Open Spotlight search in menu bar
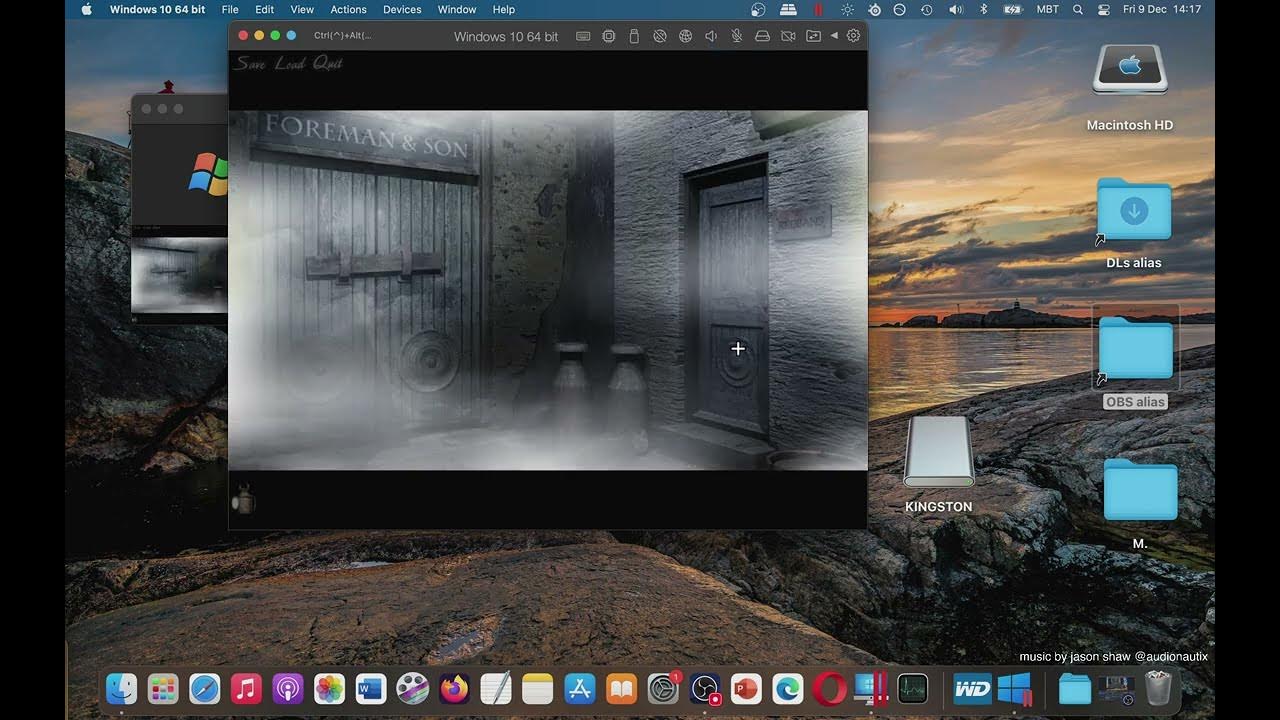This screenshot has height=720, width=1280. click(1077, 9)
